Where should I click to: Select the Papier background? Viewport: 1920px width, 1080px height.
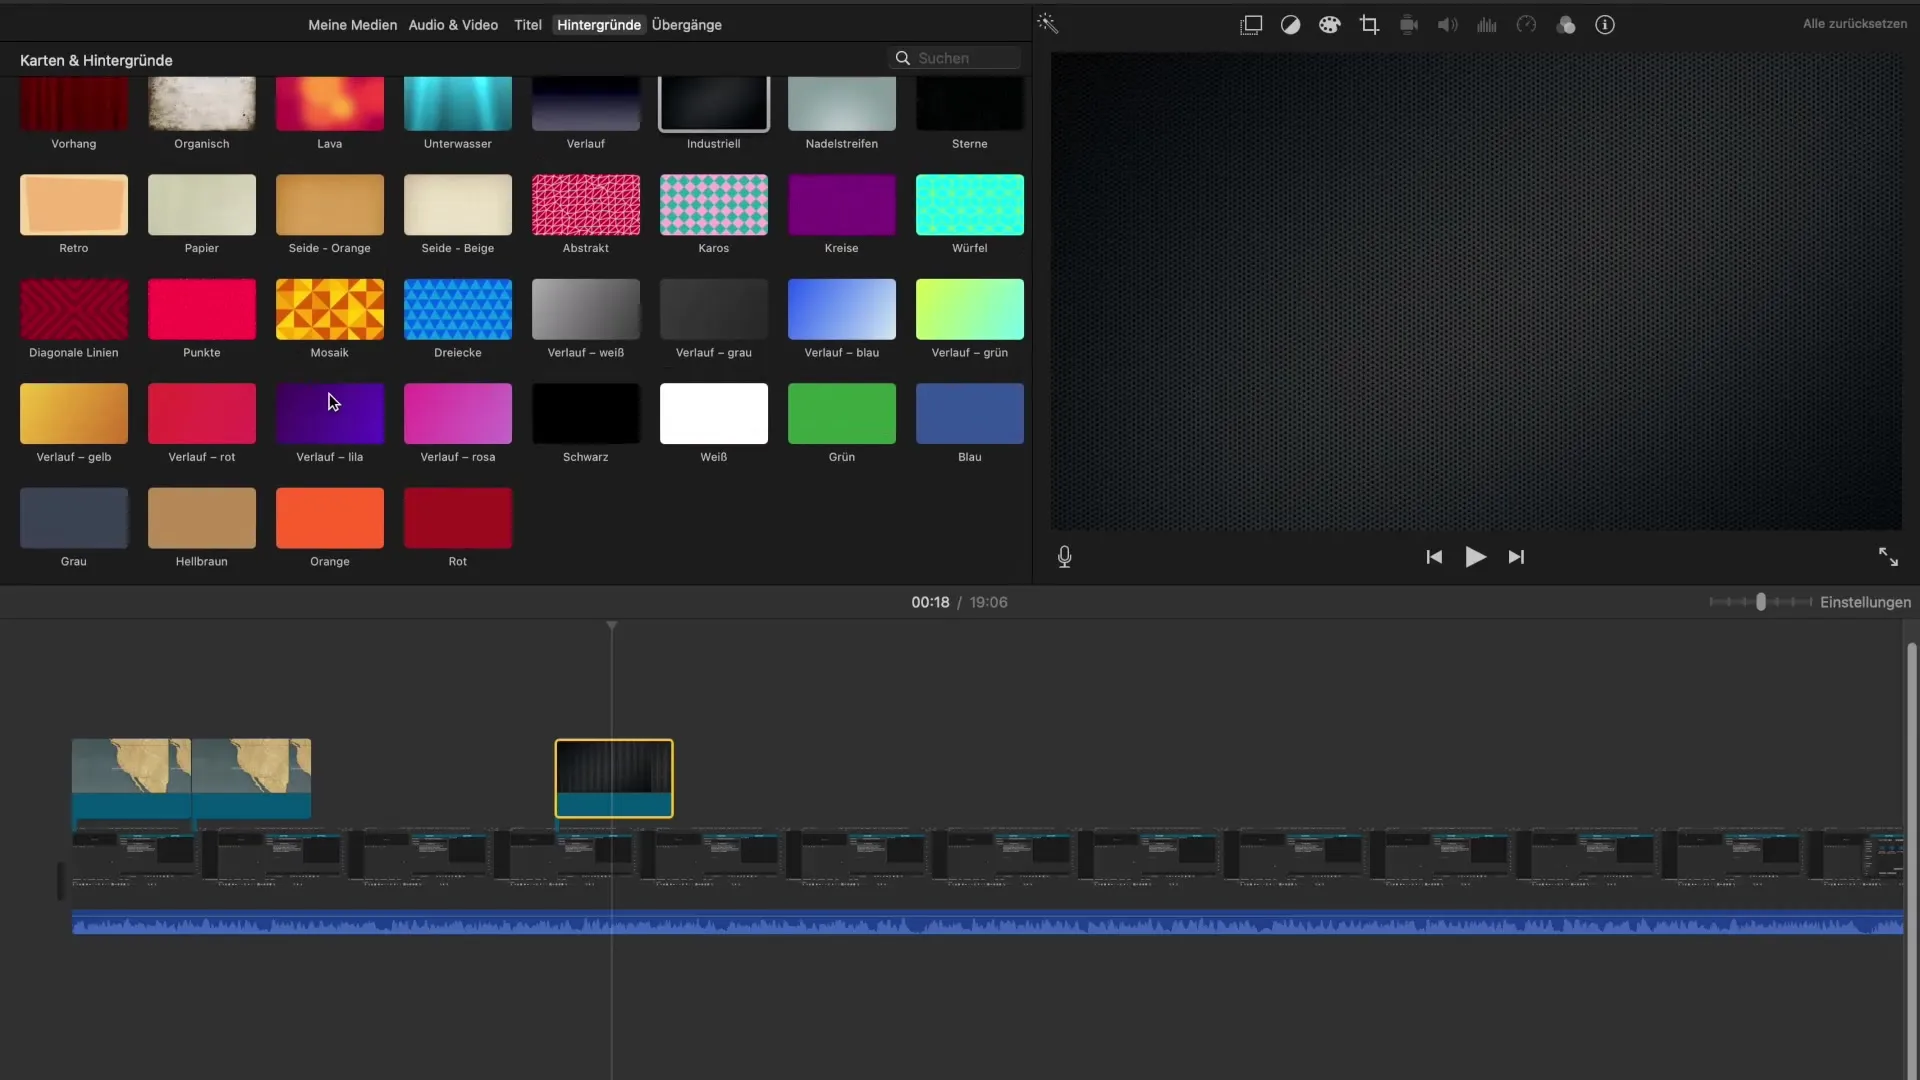tap(202, 205)
